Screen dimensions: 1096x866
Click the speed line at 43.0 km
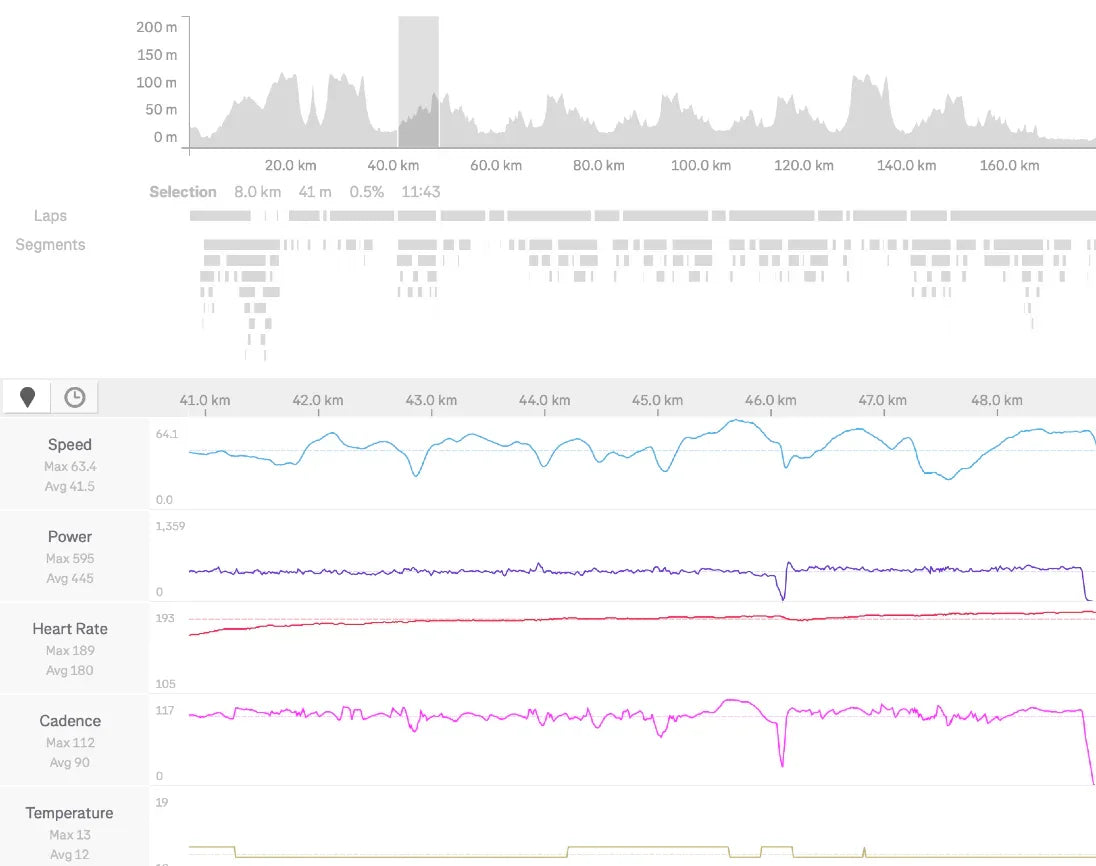tap(413, 473)
